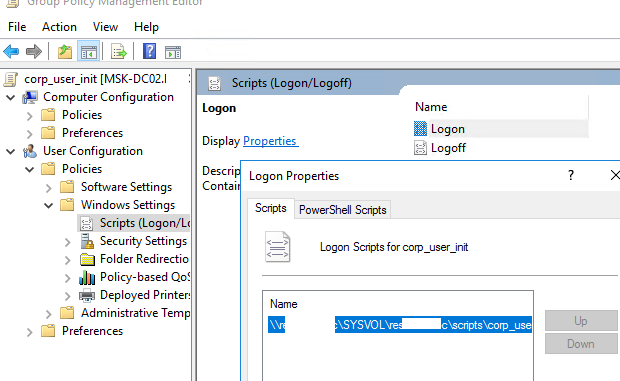
Task: Expand Preferences under Computer Configuration
Action: pos(30,134)
